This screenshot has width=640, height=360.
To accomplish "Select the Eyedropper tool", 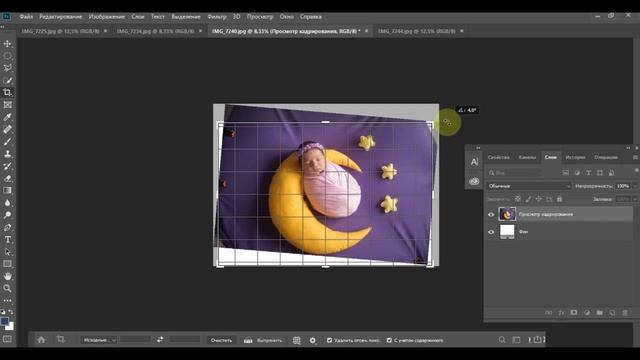I will [x=7, y=117].
